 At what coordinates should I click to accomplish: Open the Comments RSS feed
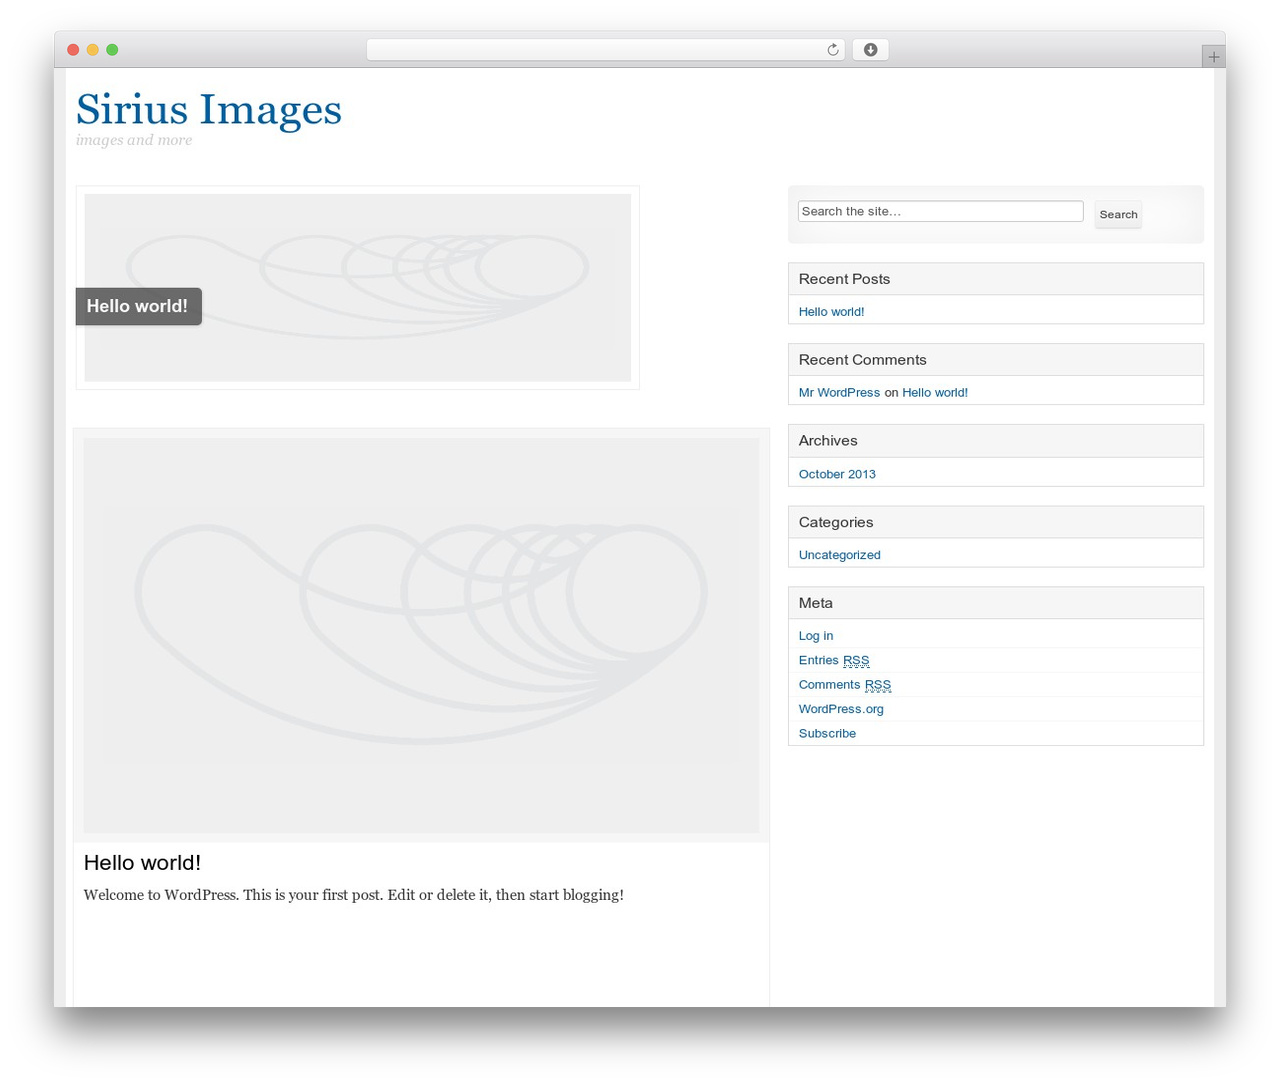845,684
